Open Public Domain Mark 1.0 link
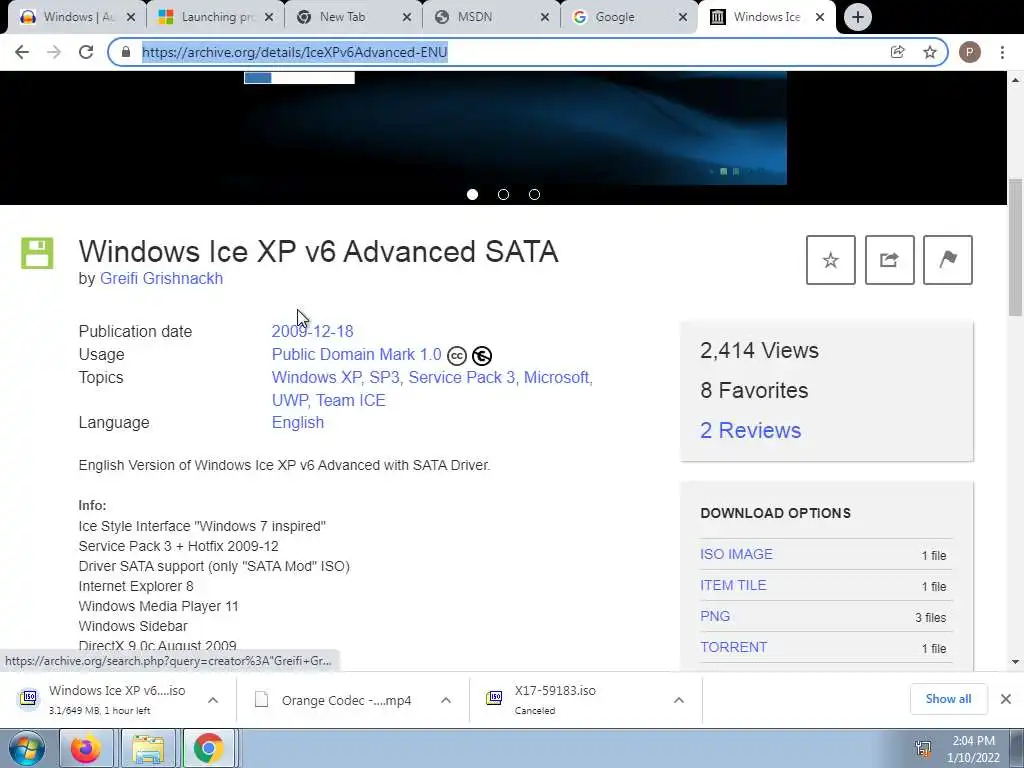The width and height of the screenshot is (1024, 768). pyautogui.click(x=357, y=354)
